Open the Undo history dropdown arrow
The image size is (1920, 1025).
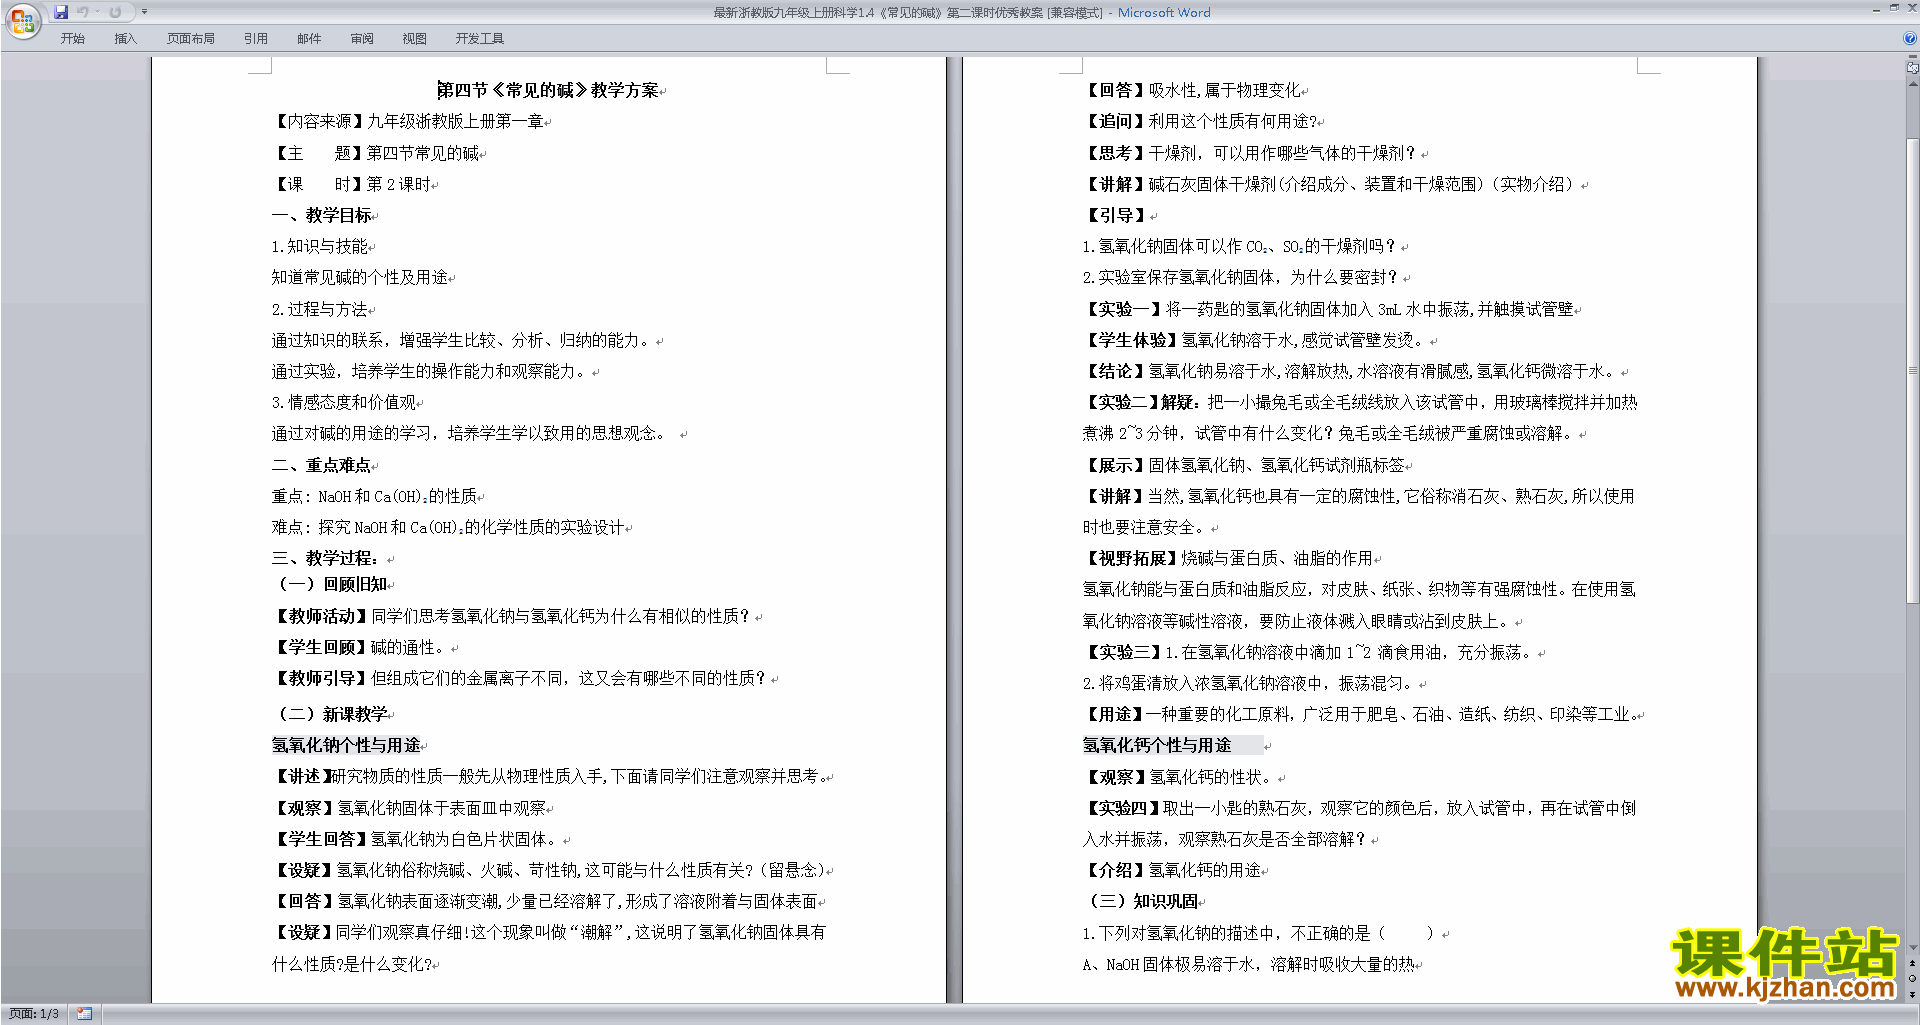tap(97, 12)
